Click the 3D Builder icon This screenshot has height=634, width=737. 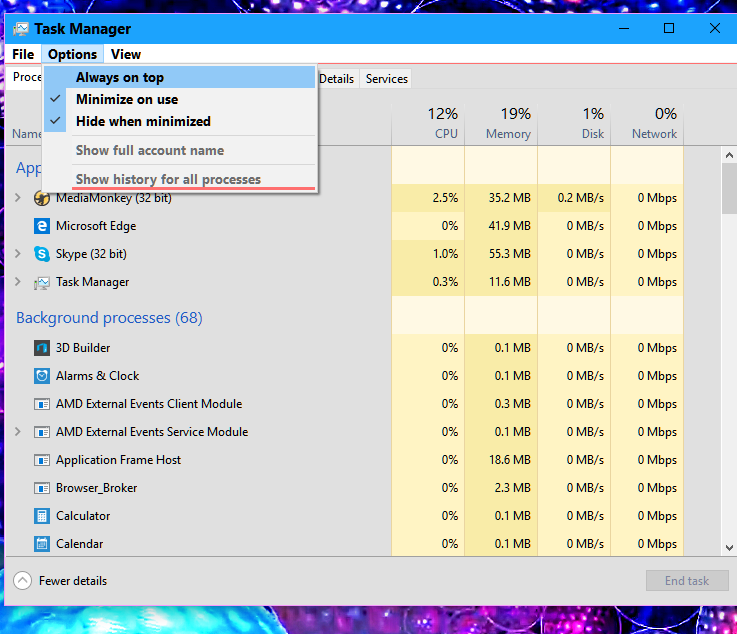42,348
